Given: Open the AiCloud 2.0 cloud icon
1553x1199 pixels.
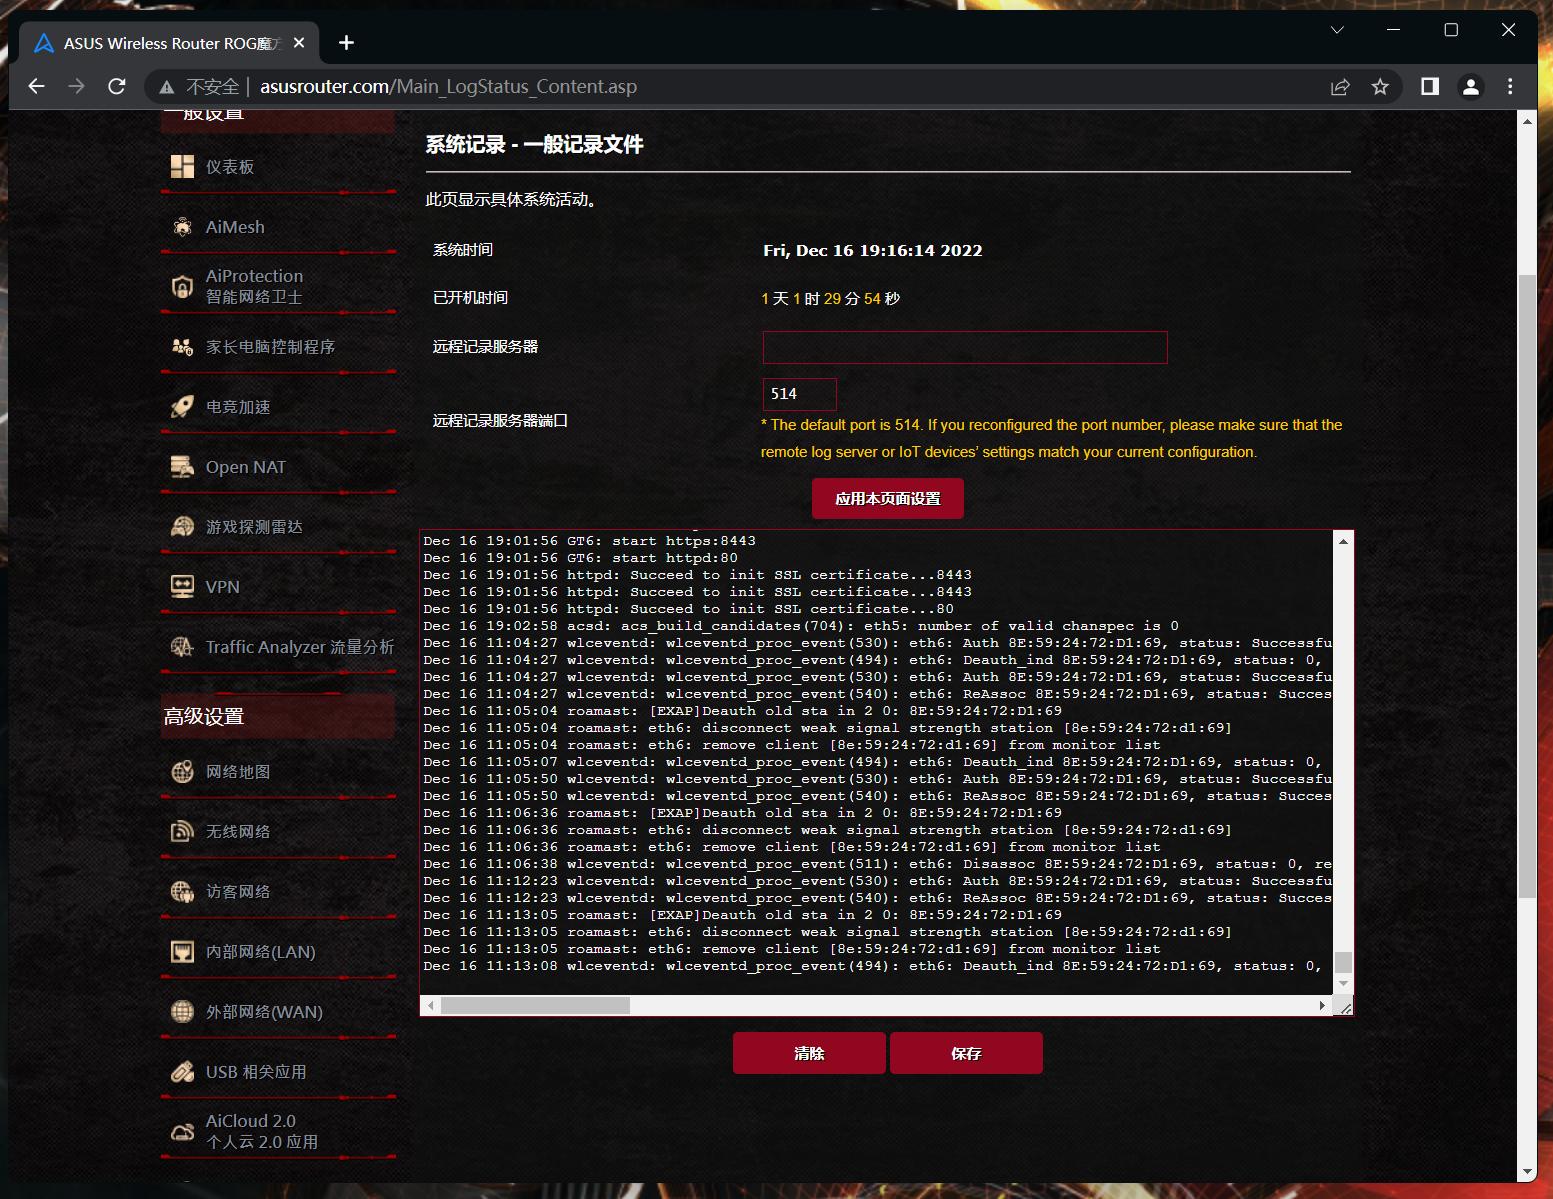Looking at the screenshot, I should click(x=182, y=1132).
